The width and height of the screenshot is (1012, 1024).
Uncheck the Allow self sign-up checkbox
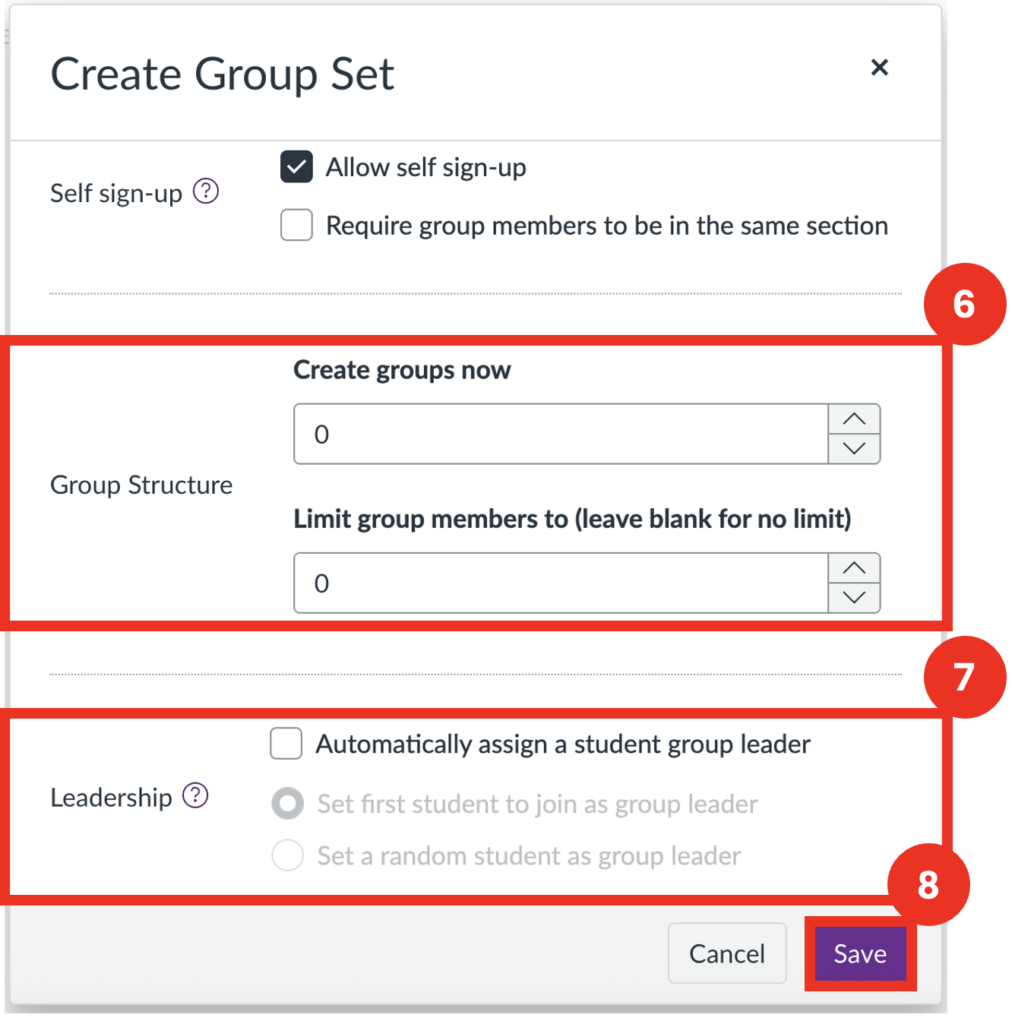click(297, 168)
